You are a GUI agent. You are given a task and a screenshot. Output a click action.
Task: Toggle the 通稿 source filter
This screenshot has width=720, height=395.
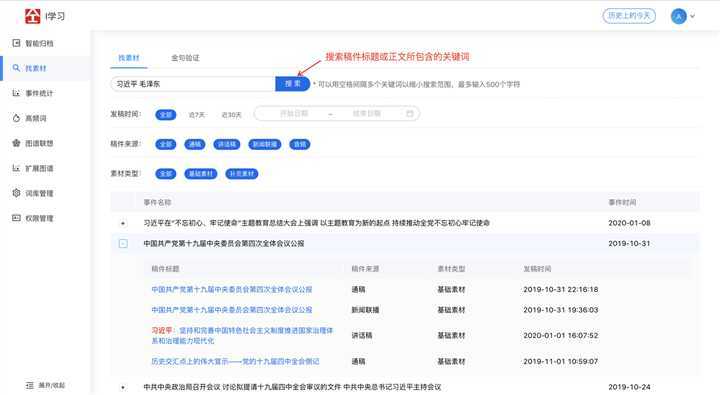[x=195, y=144]
